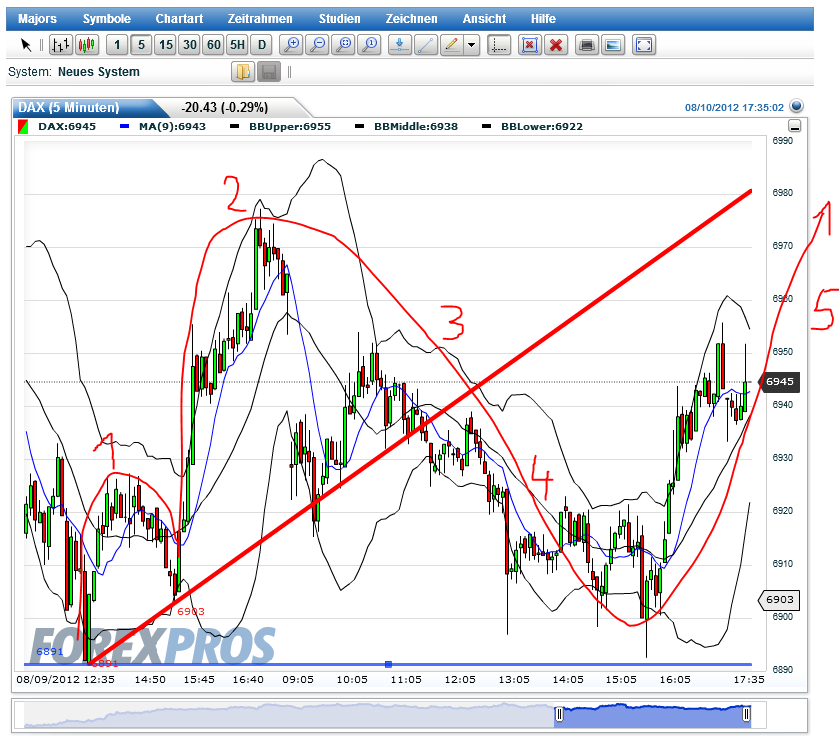Image resolution: width=839 pixels, height=740 pixels.
Task: Click the zoom out magnifier
Action: (317, 44)
